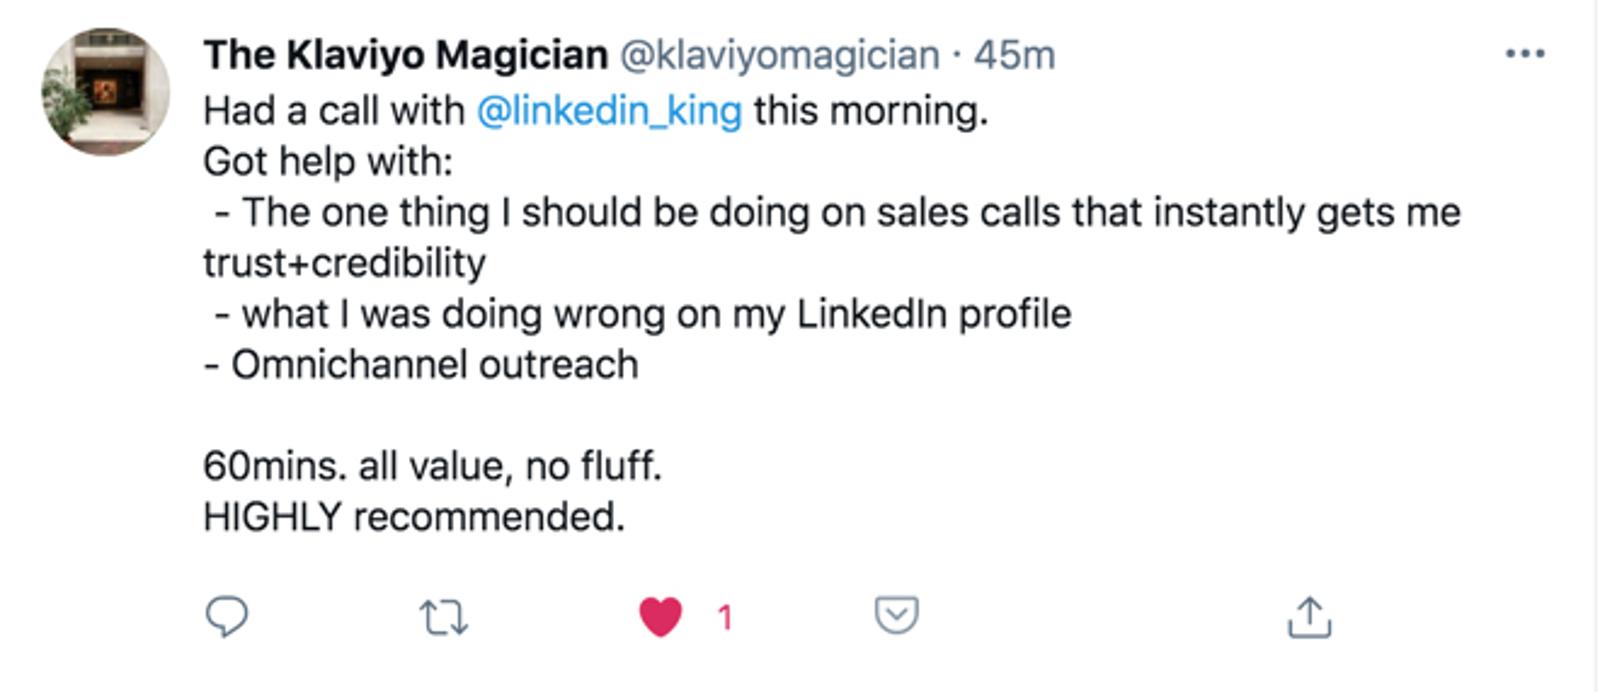
Task: Open the @klaviyomagician handle
Action: (780, 55)
